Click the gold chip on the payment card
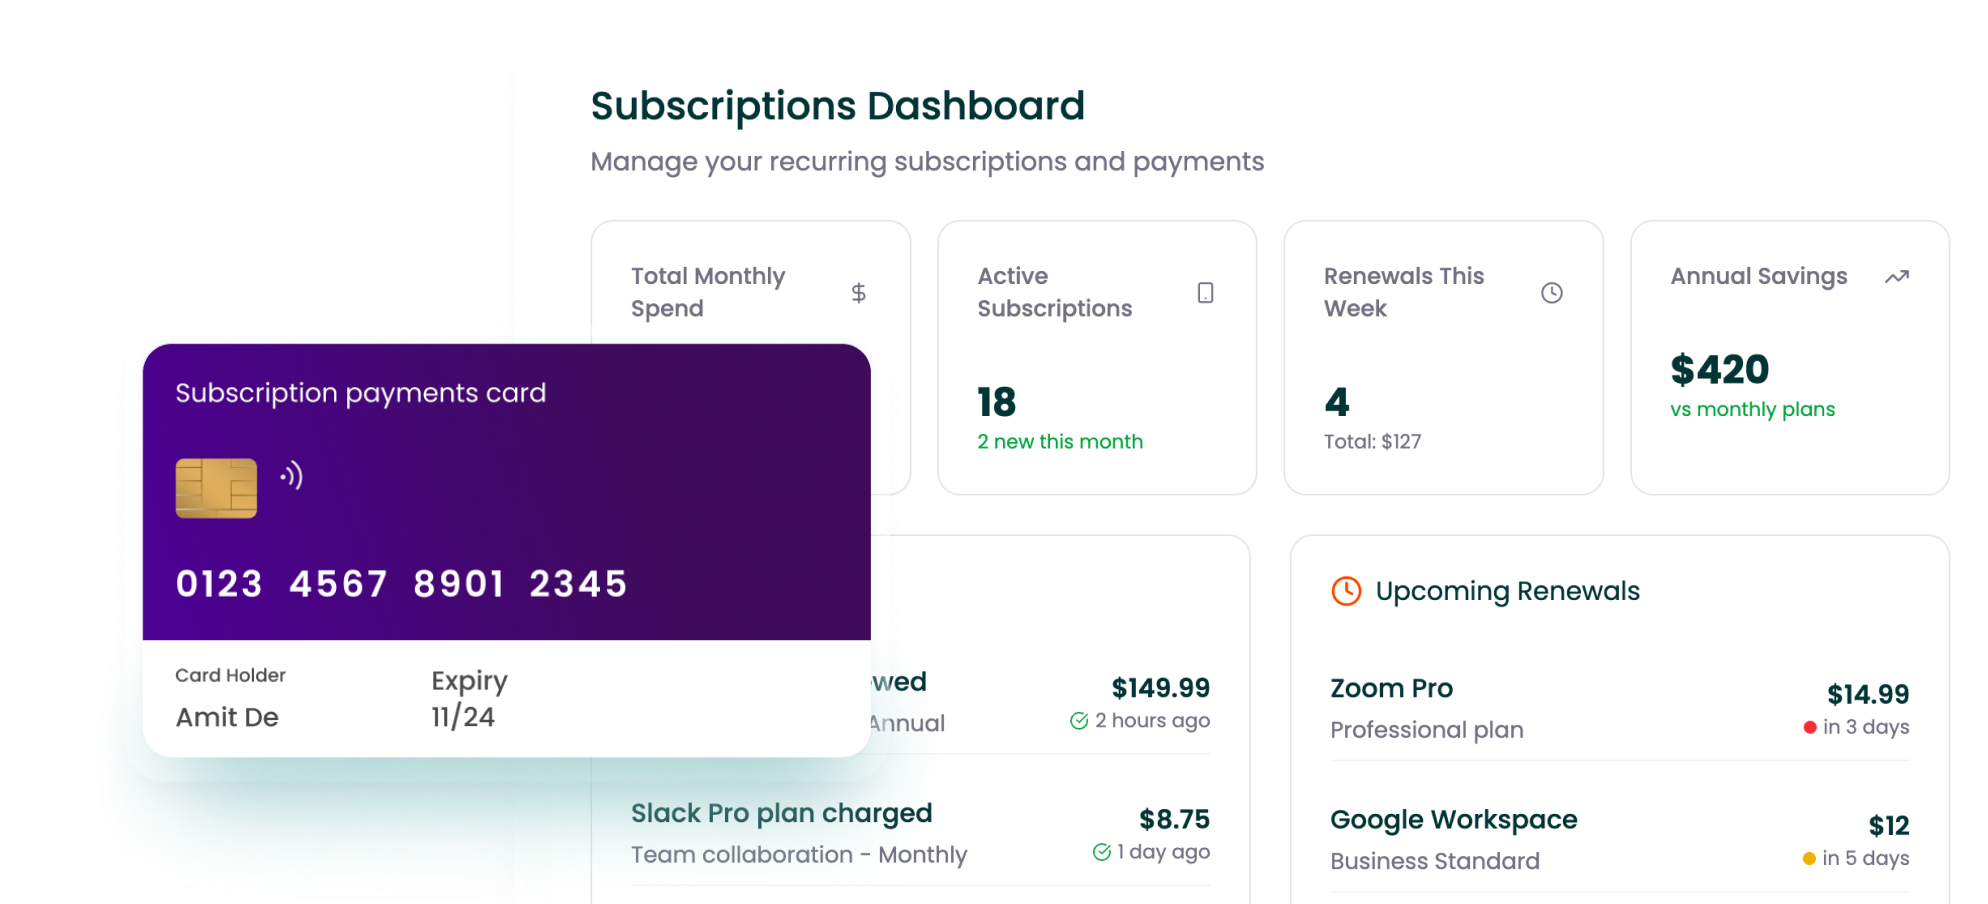This screenshot has width=1988, height=904. [216, 488]
